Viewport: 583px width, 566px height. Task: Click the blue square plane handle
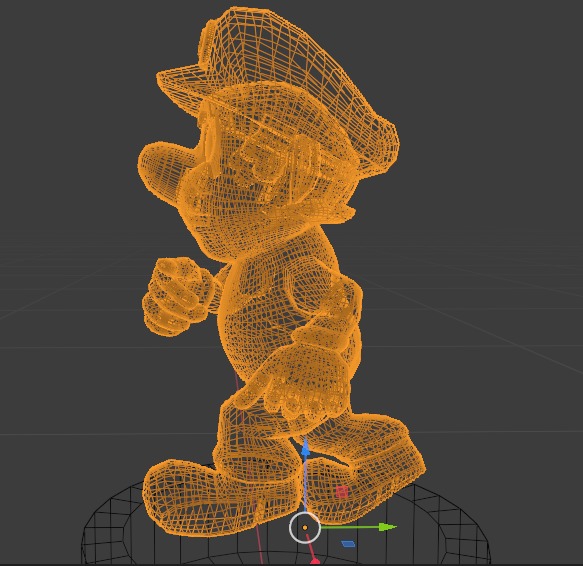tap(348, 544)
